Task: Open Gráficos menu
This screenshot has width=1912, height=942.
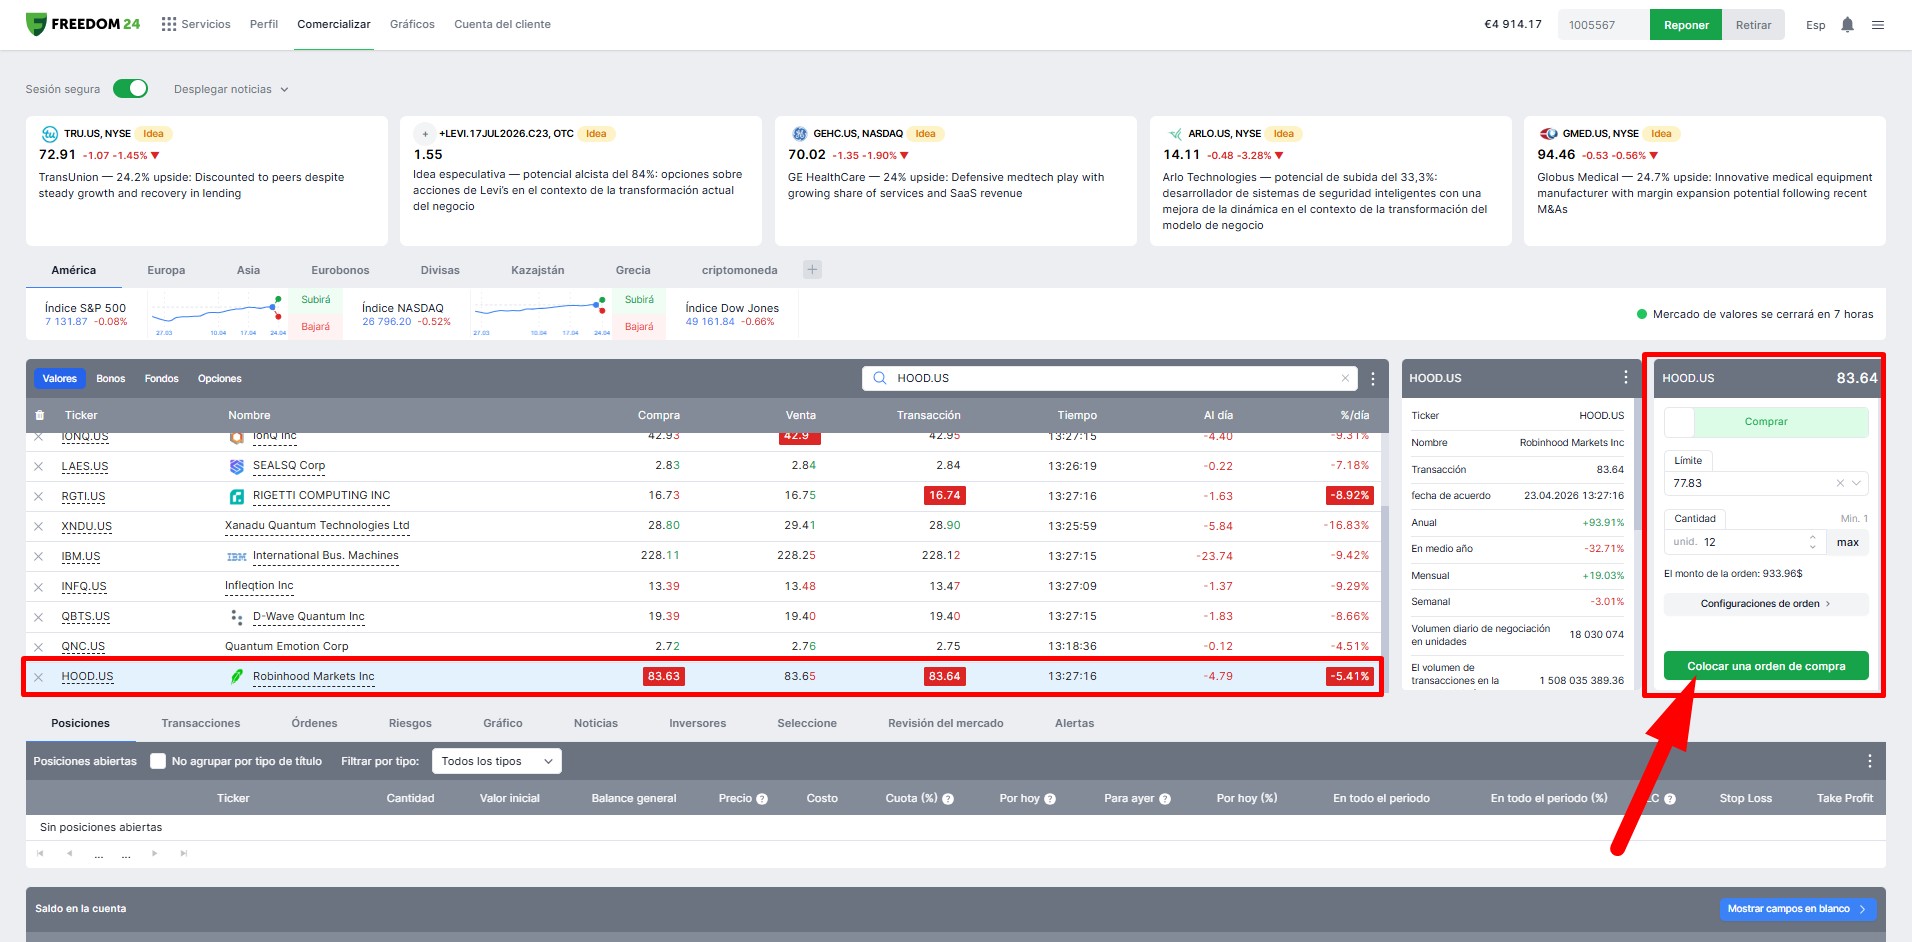Action: [412, 24]
